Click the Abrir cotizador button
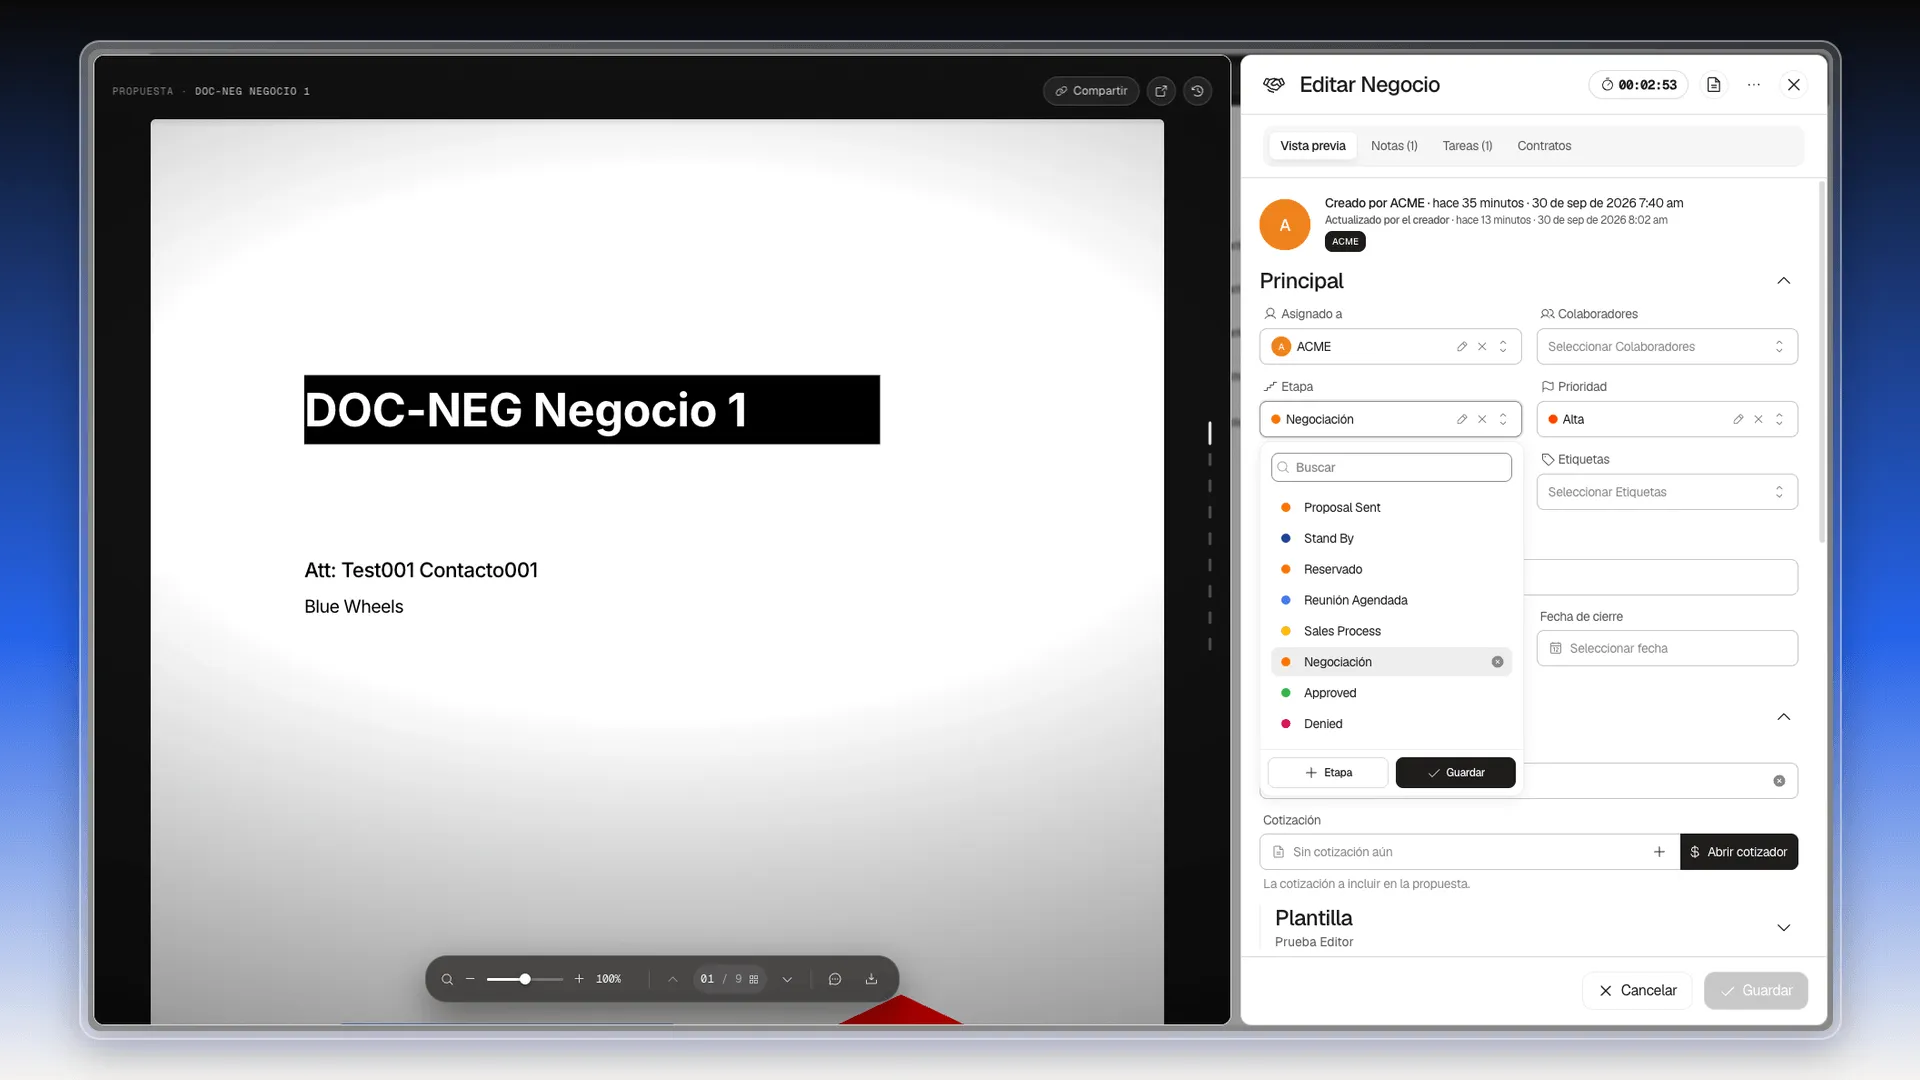 click(1738, 852)
